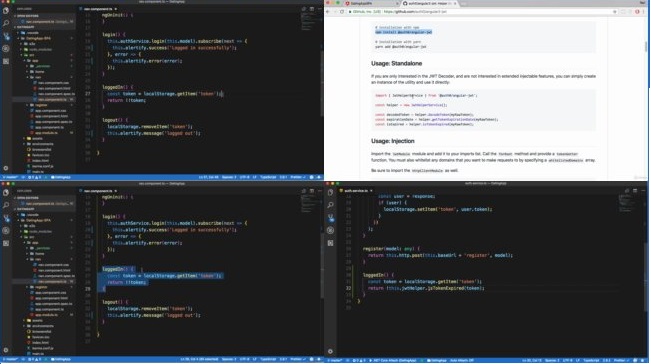
Task: Open Explorer in the auth.service.ts window
Action: pyautogui.click(x=330, y=193)
